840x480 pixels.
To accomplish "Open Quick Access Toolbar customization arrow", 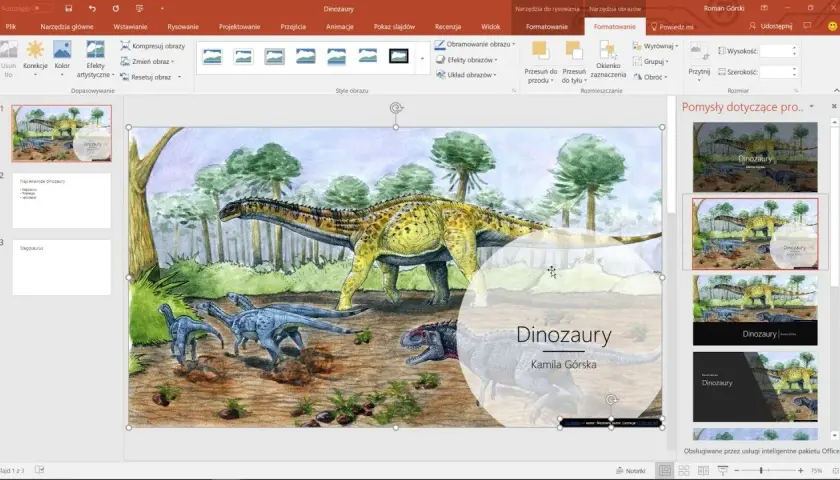I will [162, 9].
